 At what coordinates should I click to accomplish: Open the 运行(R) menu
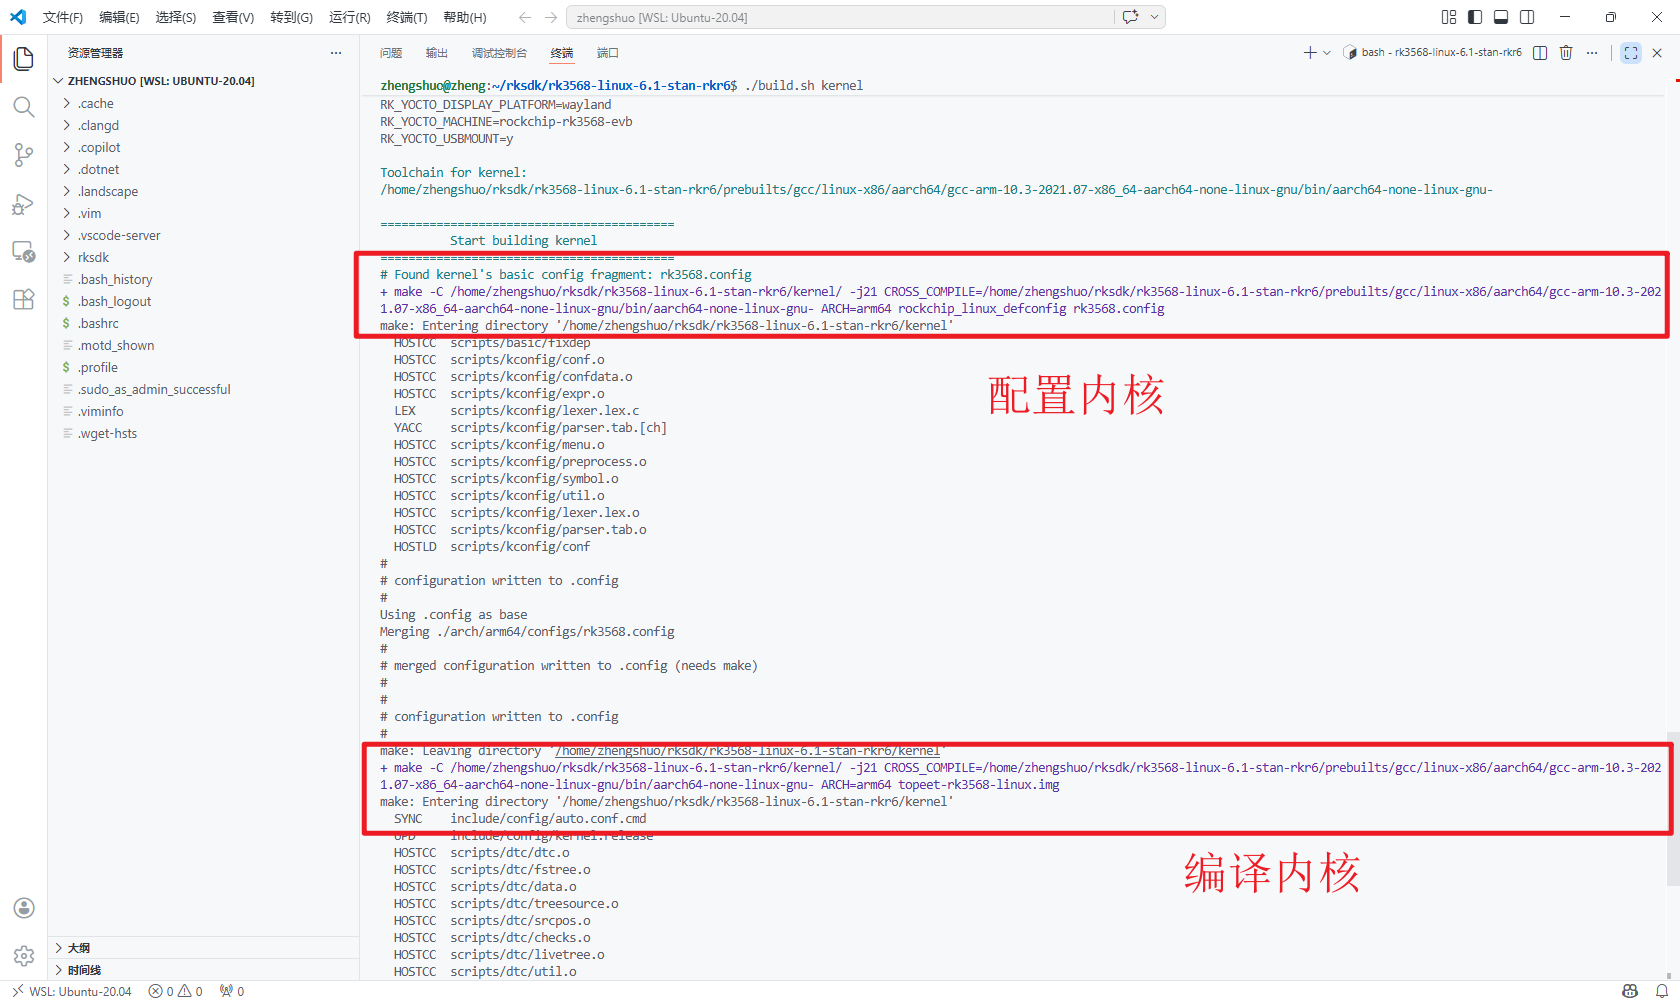click(x=350, y=17)
